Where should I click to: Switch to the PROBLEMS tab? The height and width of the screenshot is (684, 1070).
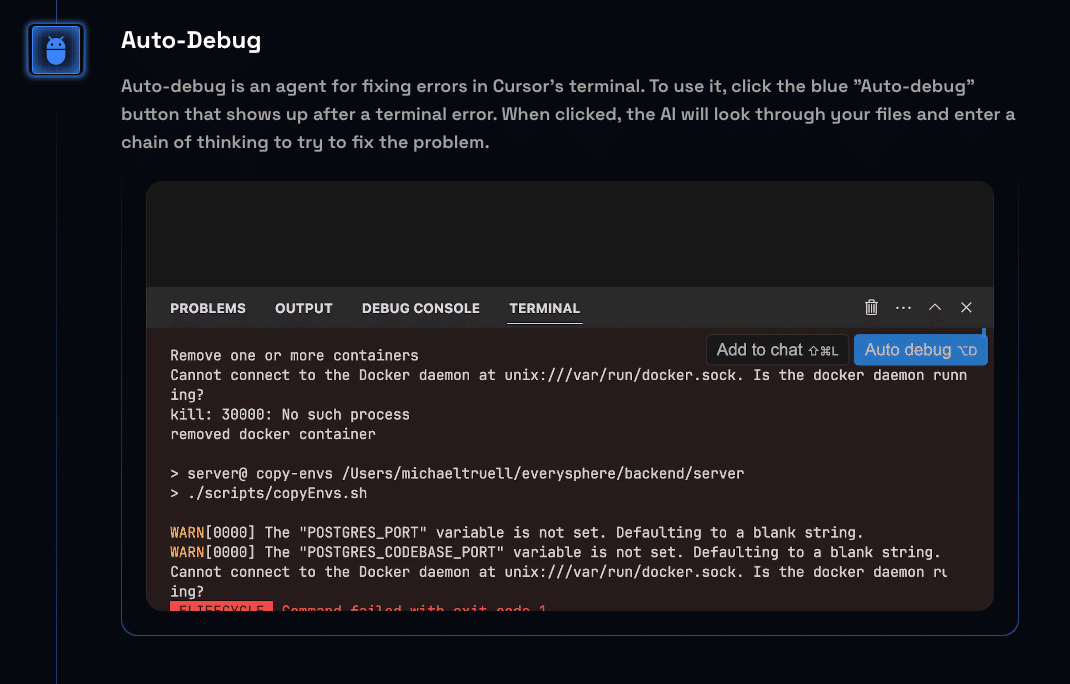tap(208, 308)
